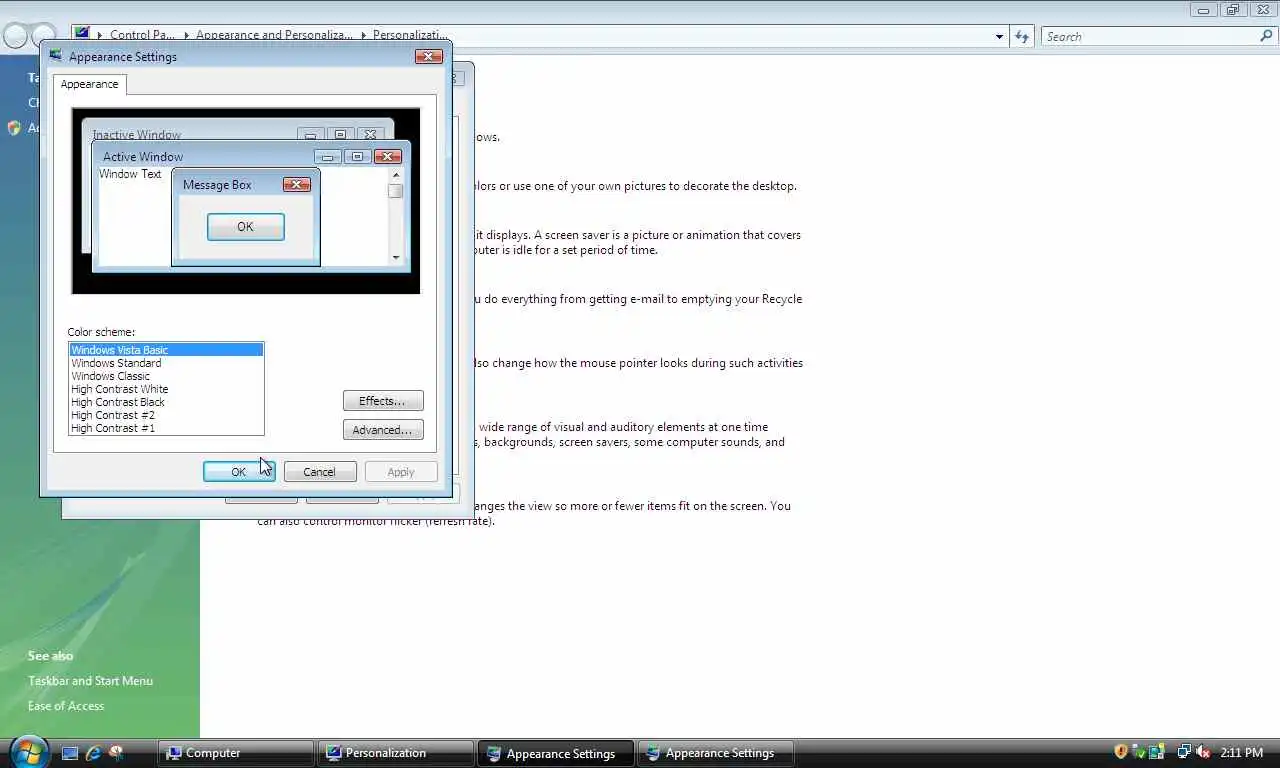Go to Appearance and Personaliza... breadcrumb

[274, 35]
